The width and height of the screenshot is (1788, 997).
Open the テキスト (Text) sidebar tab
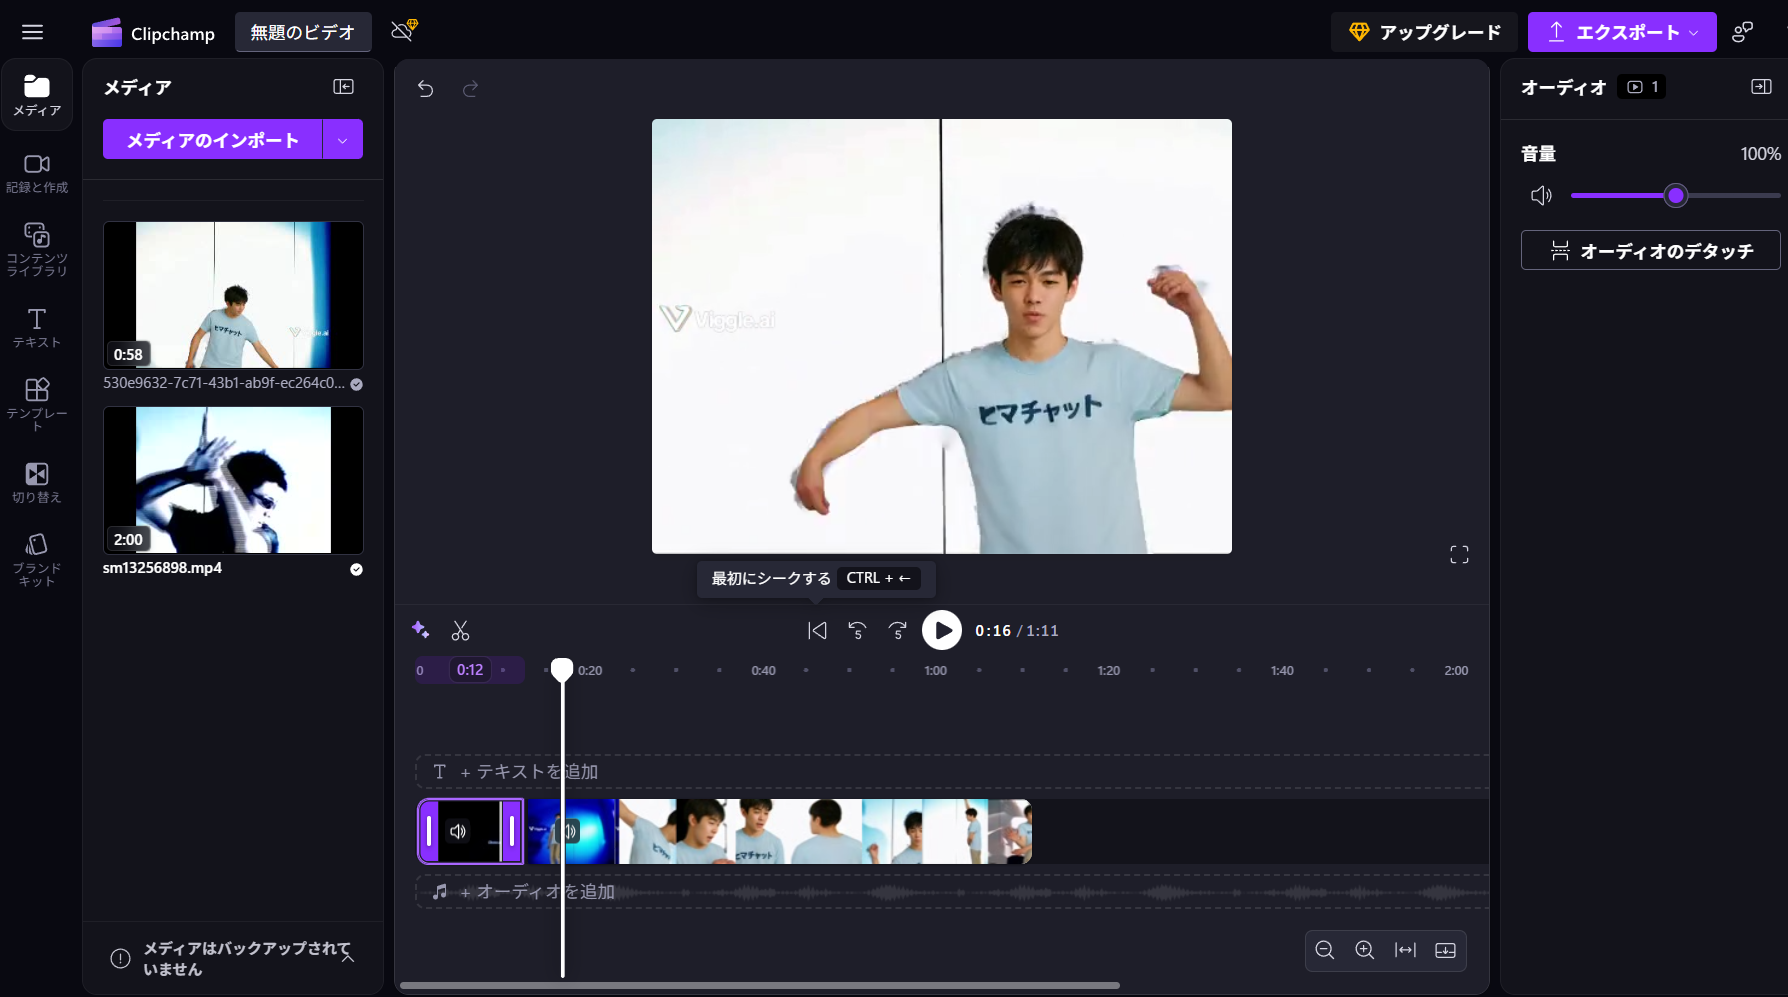point(37,327)
